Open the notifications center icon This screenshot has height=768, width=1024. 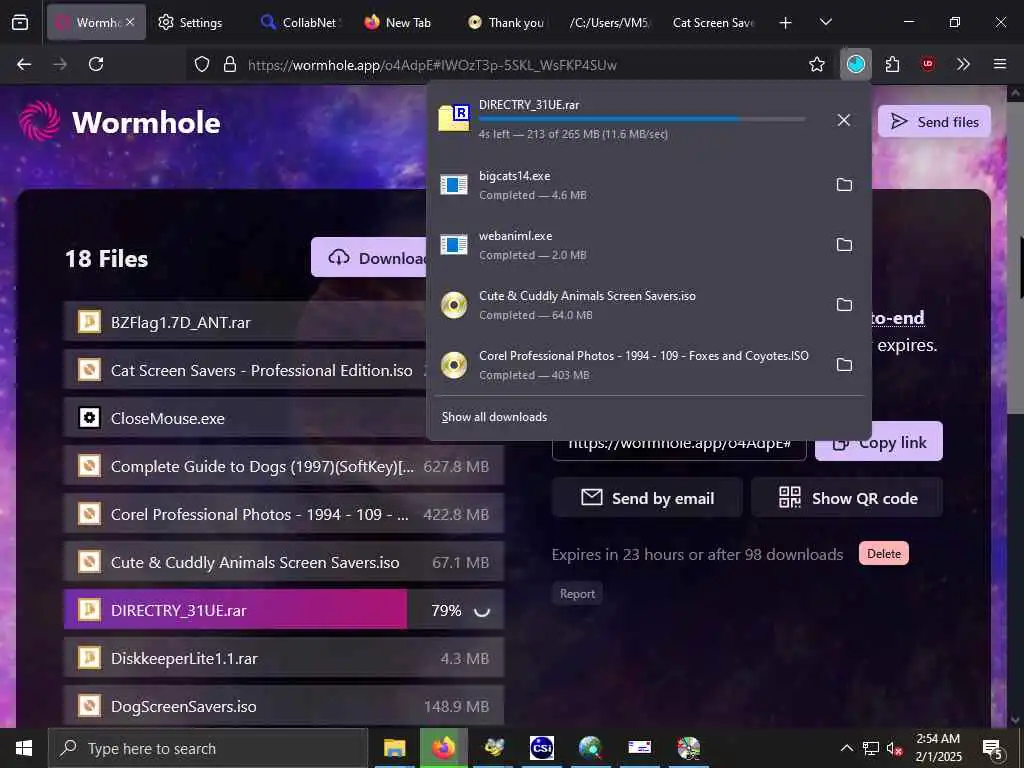(993, 749)
